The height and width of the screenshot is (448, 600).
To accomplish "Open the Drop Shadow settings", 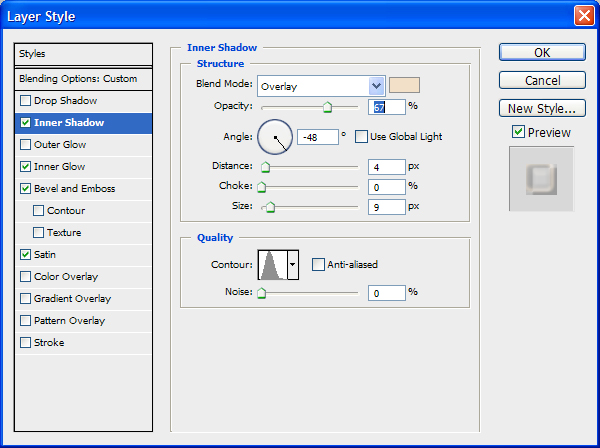I will tap(65, 101).
